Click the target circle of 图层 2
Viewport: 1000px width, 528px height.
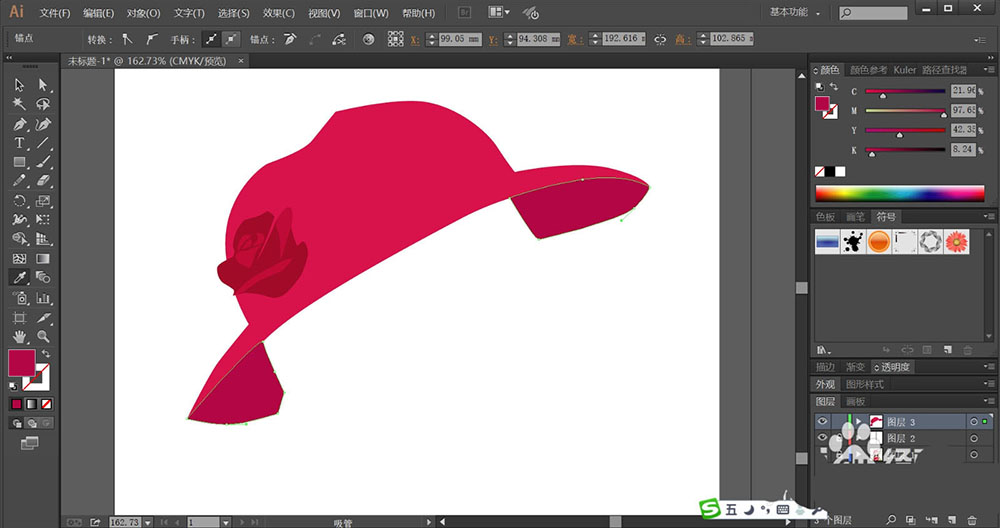coord(974,438)
